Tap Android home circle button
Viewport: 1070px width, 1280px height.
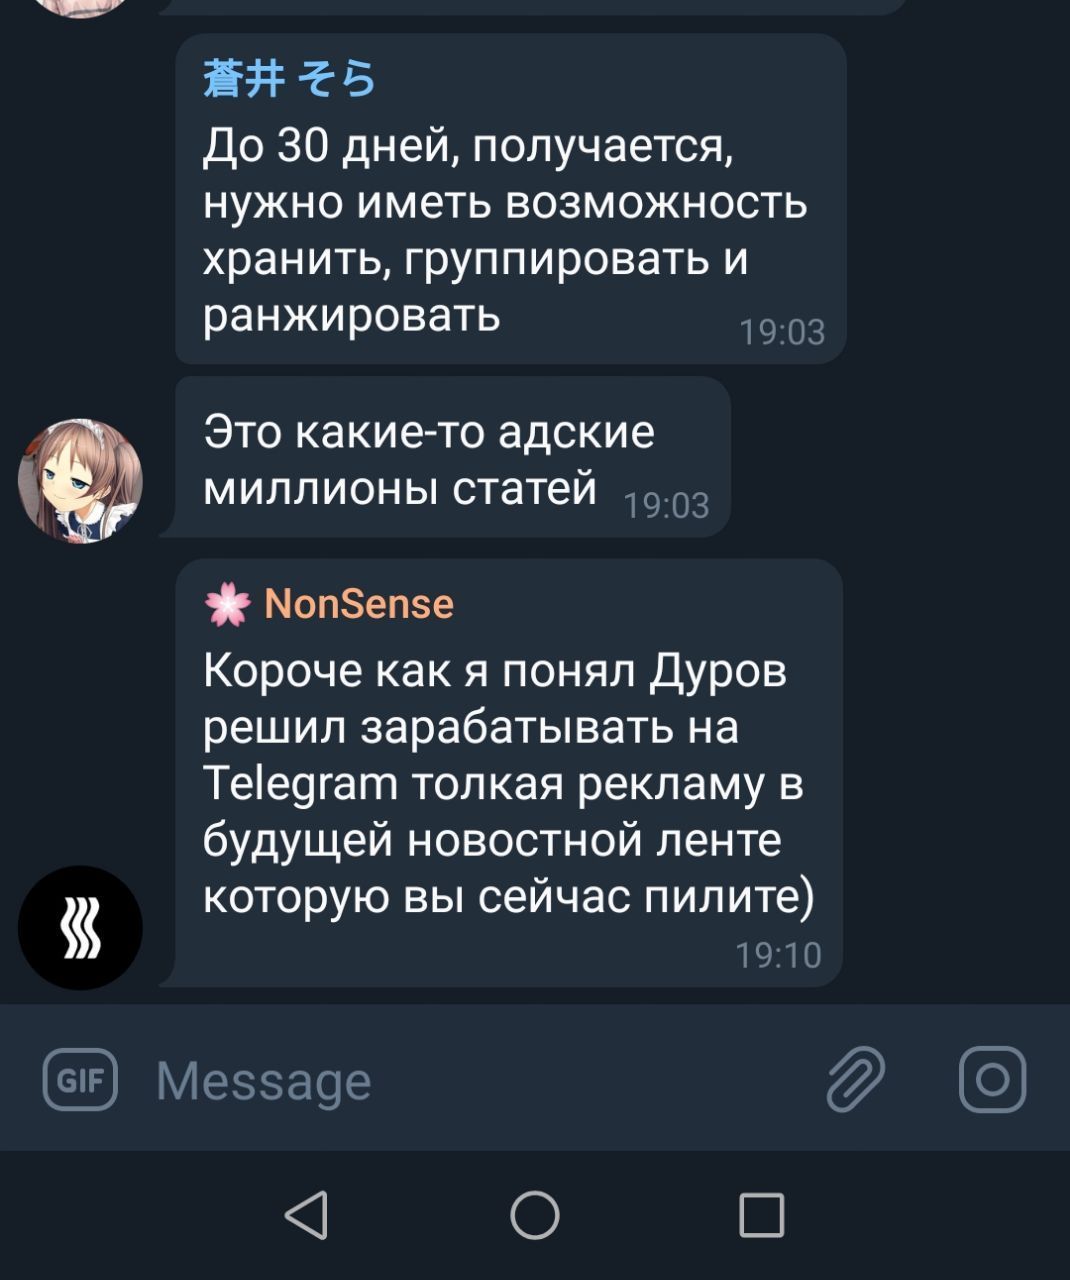click(x=535, y=1215)
